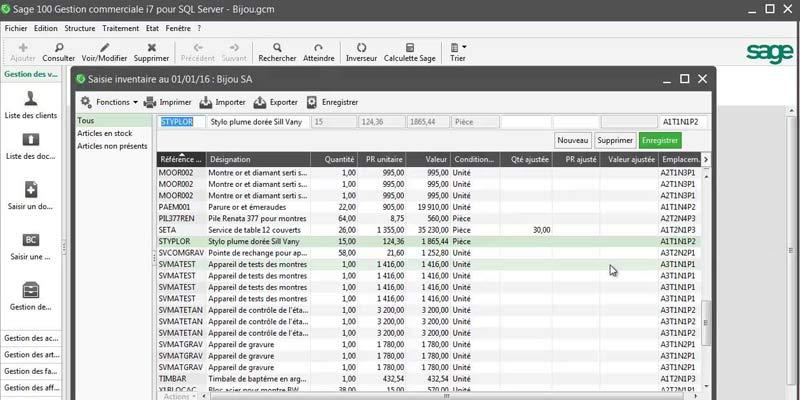Click the BC Saisir une sidebar icon
Viewport: 800px width, 400px height.
(x=31, y=240)
